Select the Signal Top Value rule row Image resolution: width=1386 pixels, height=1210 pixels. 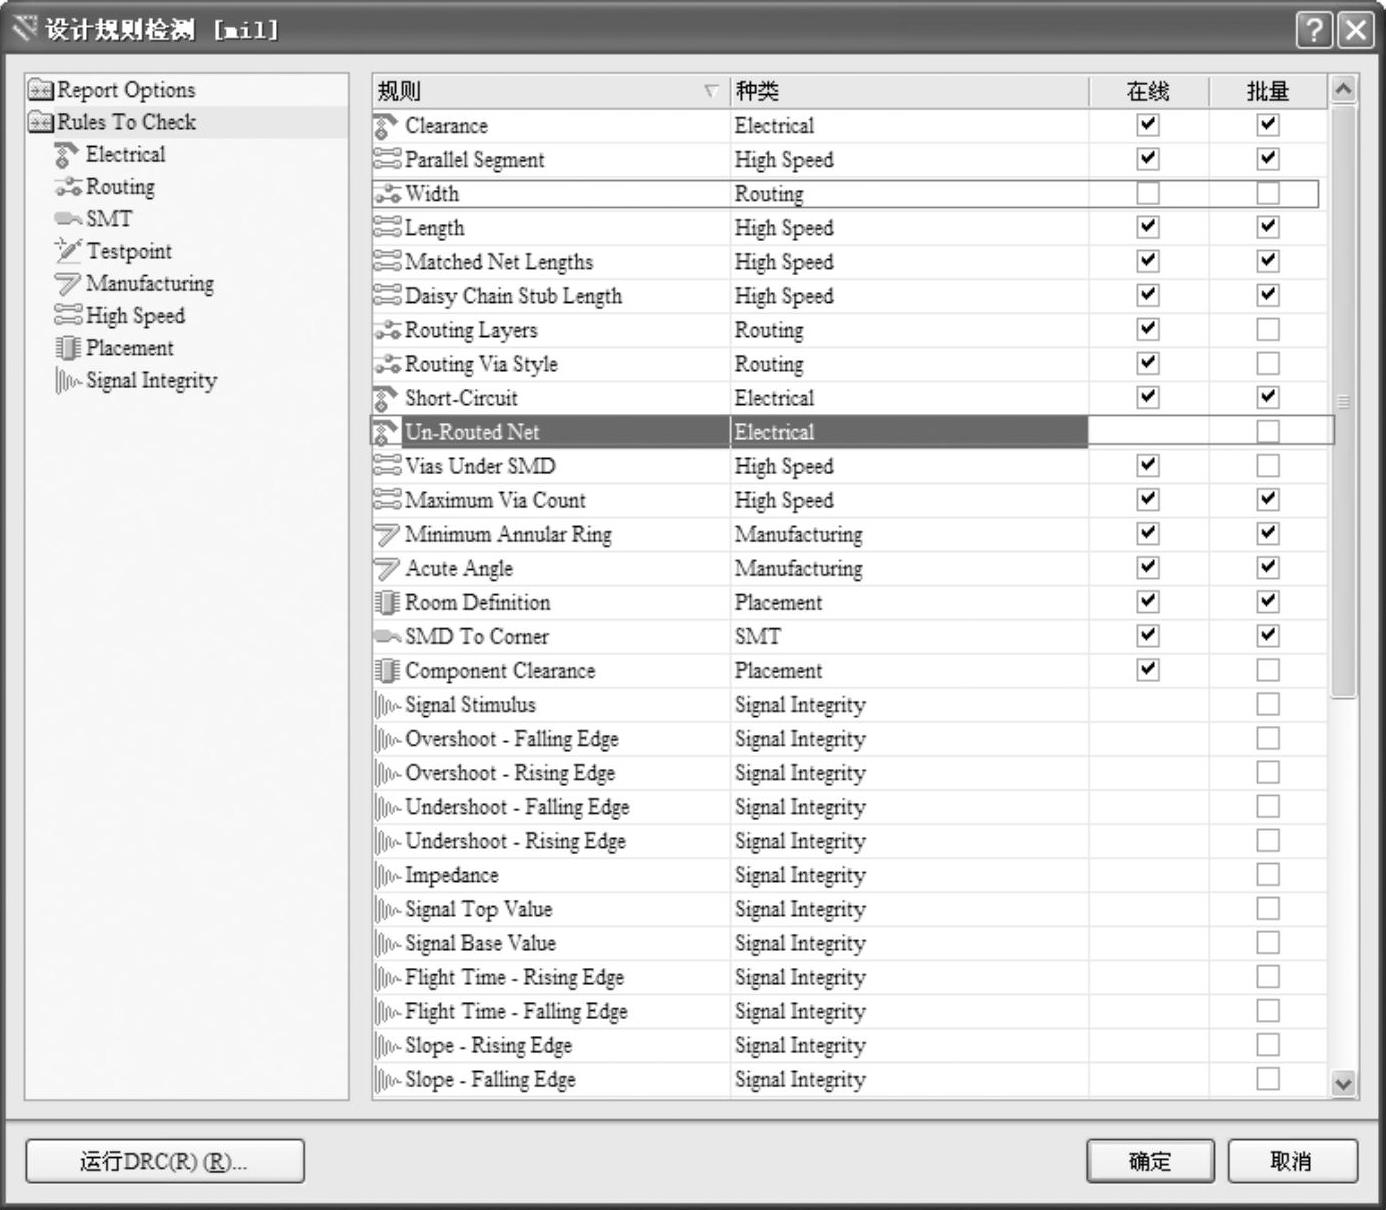[850, 909]
